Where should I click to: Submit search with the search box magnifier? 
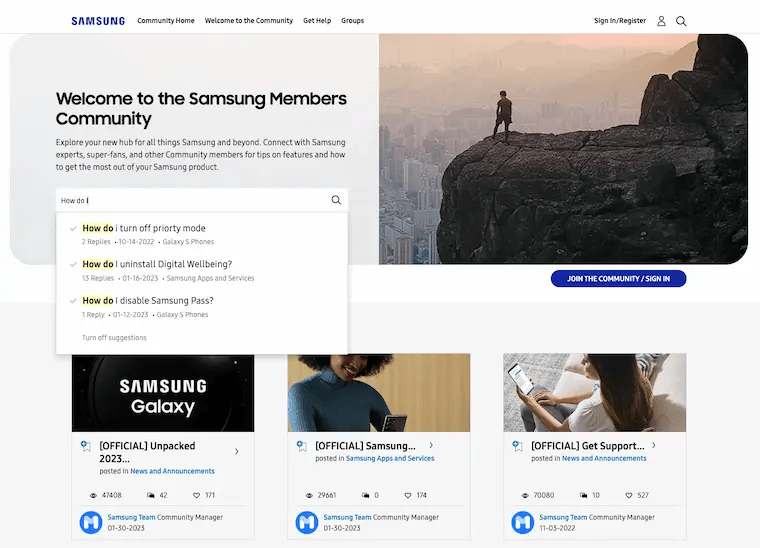point(336,200)
